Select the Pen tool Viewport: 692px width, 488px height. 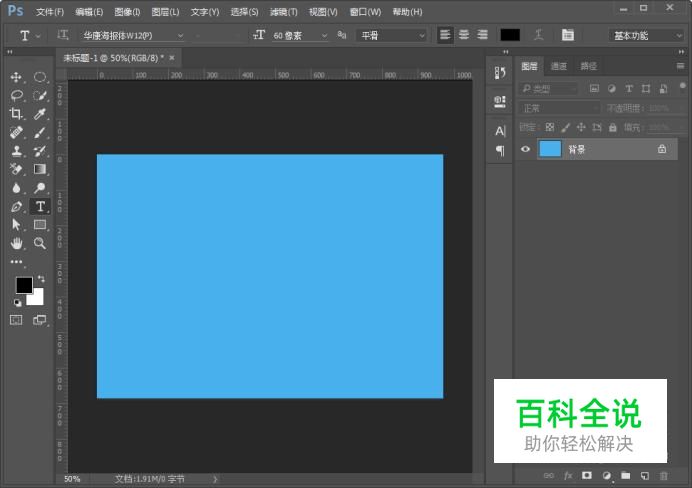(x=16, y=206)
